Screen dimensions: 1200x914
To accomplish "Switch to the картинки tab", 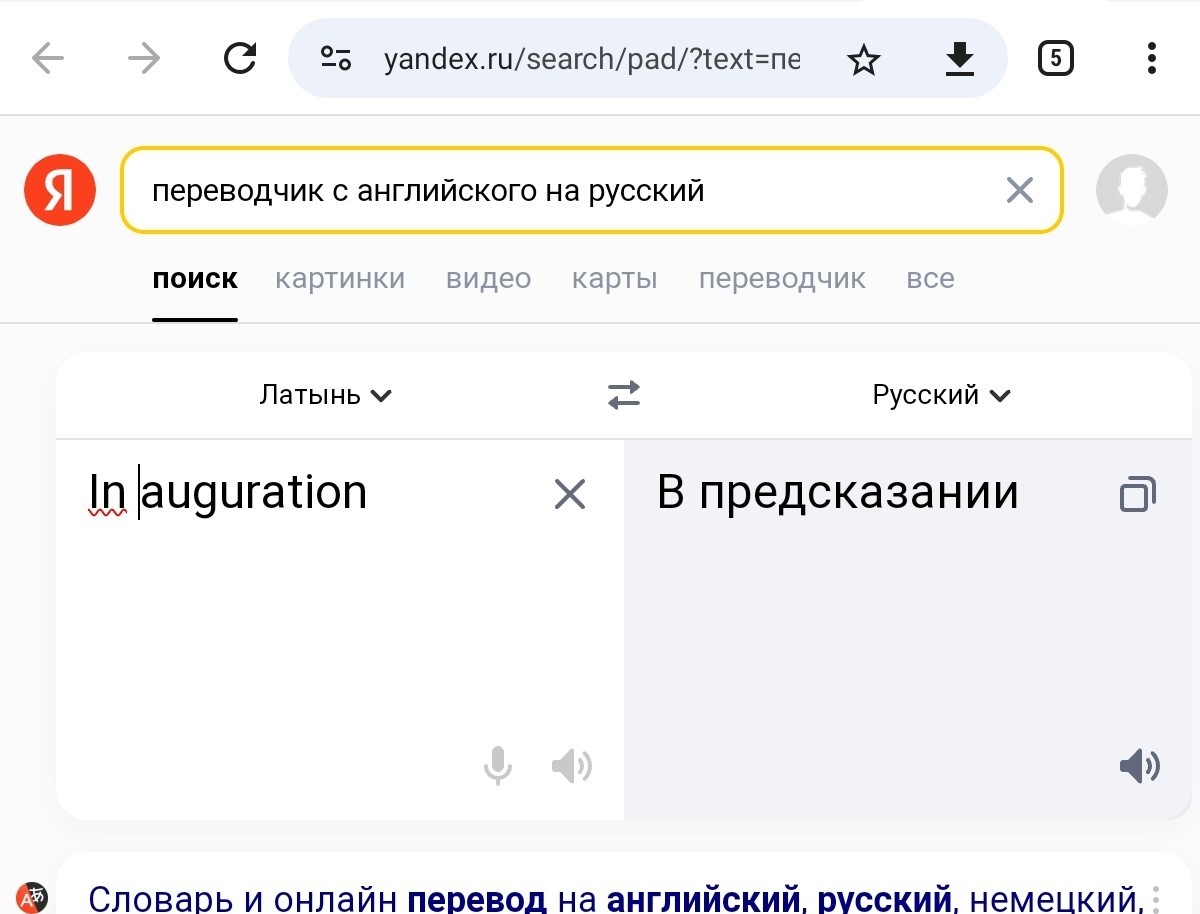I will pyautogui.click(x=340, y=279).
